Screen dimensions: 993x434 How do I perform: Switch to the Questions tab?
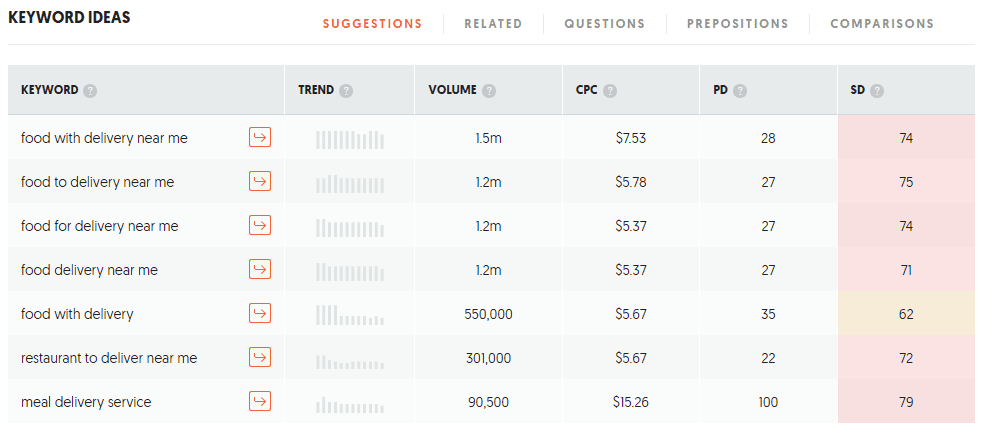[x=605, y=24]
